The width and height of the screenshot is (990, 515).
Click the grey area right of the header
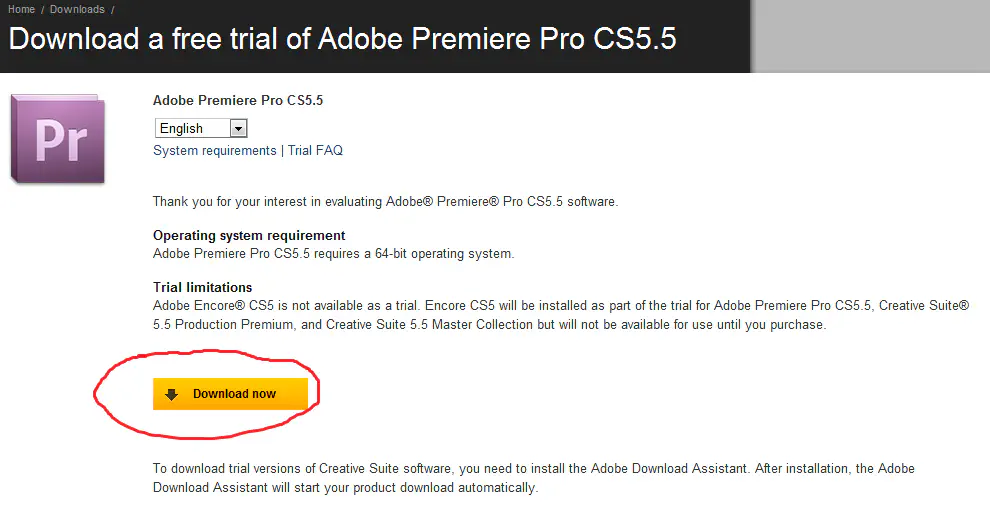point(870,36)
